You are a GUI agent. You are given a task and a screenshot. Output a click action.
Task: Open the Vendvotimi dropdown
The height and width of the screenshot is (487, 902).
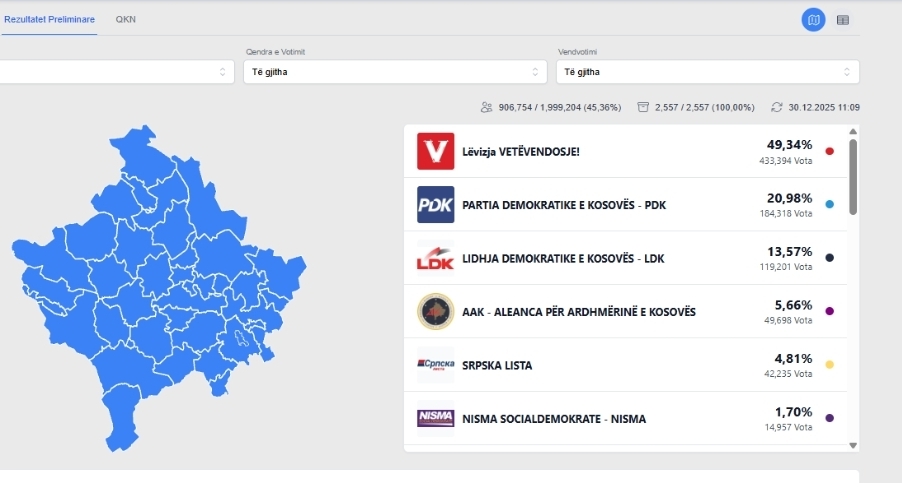click(707, 72)
